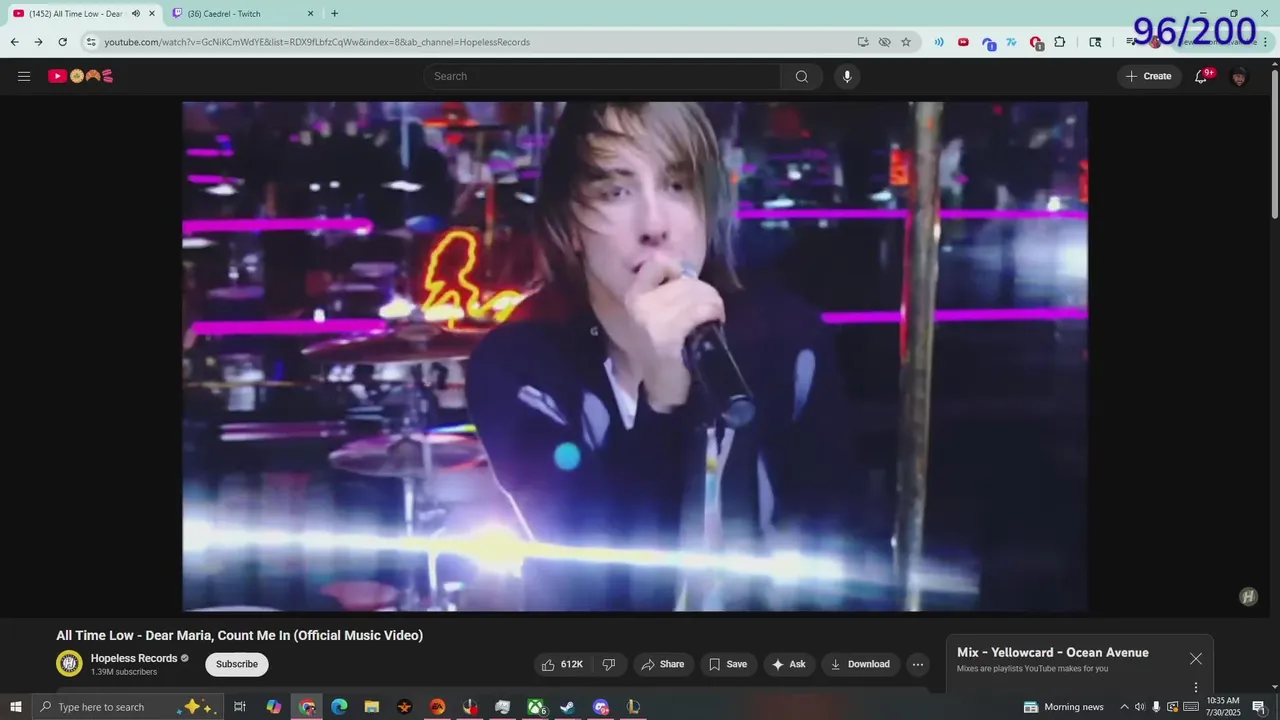The image size is (1280, 720).
Task: Open mix panel three-dot options
Action: [x=1196, y=687]
